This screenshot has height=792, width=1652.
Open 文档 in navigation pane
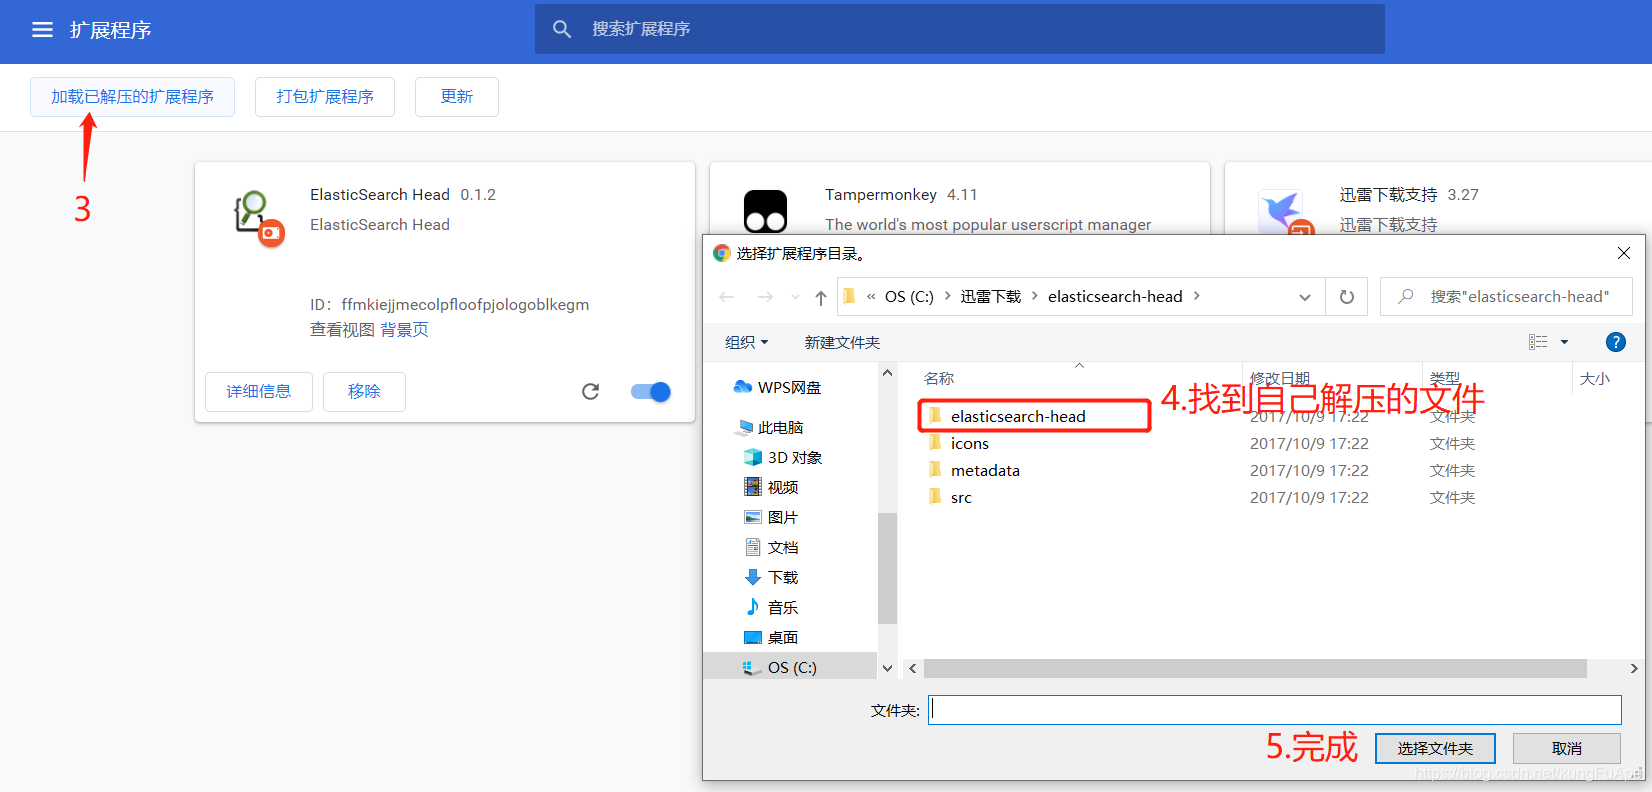771,548
